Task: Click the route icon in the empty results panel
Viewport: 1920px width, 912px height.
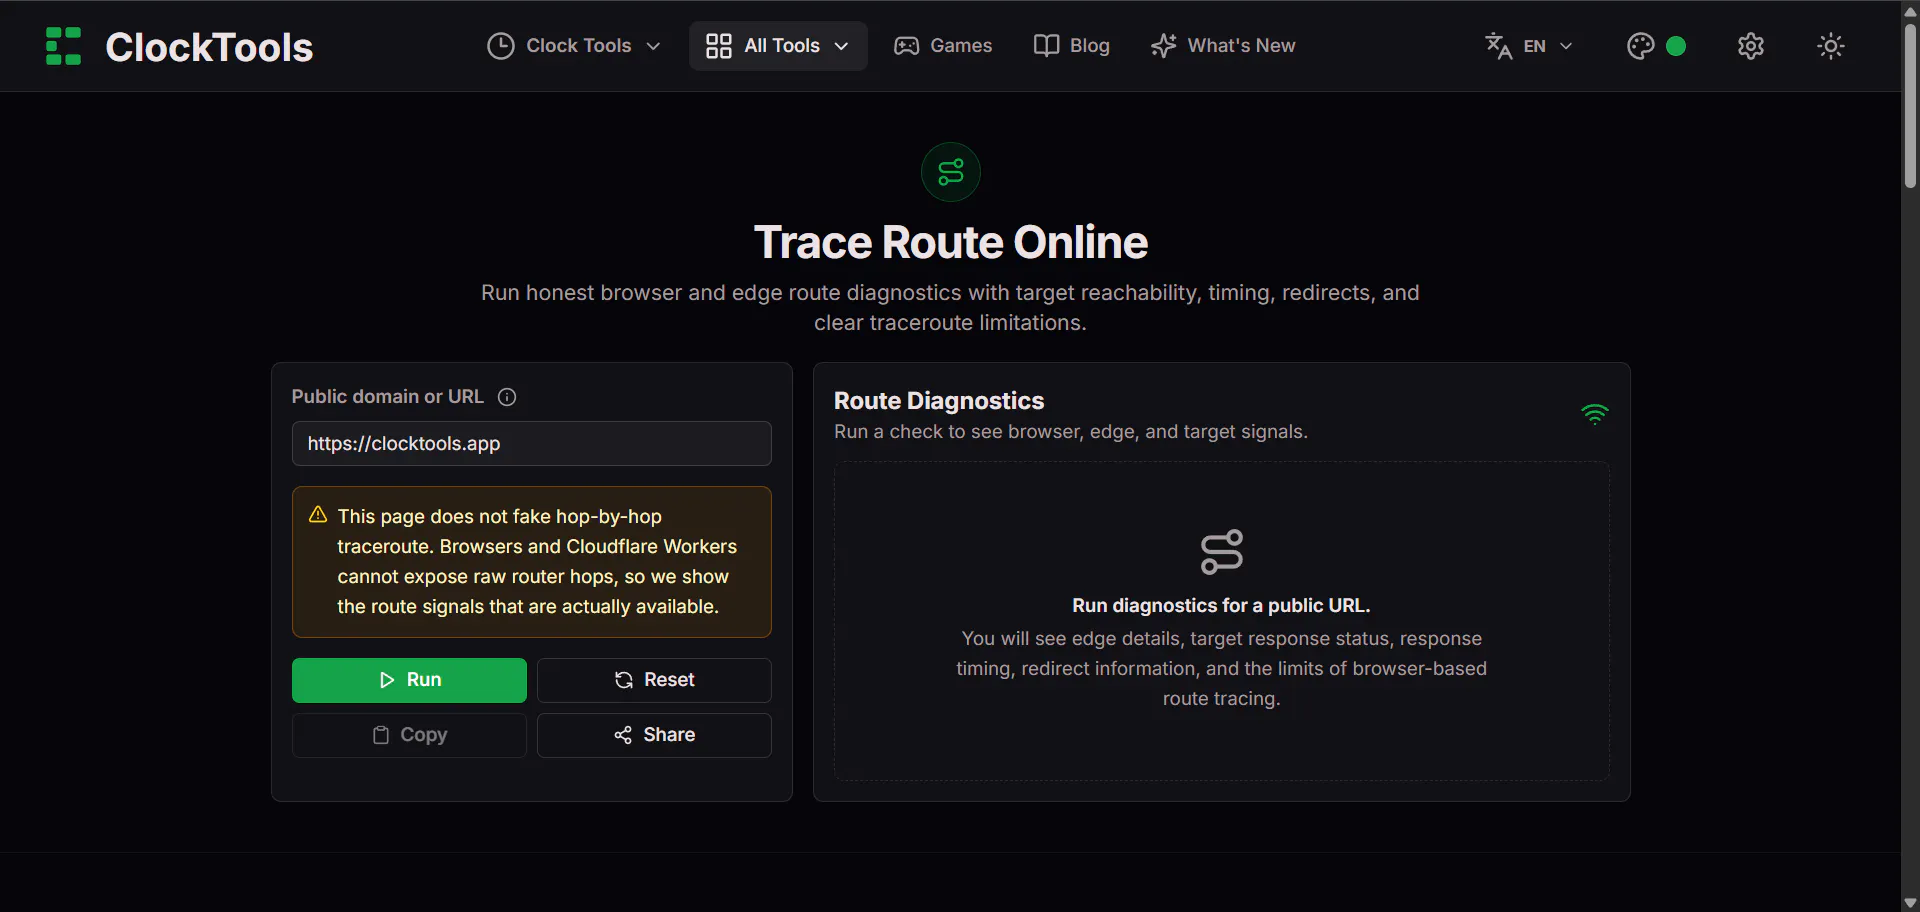Action: click(x=1222, y=552)
